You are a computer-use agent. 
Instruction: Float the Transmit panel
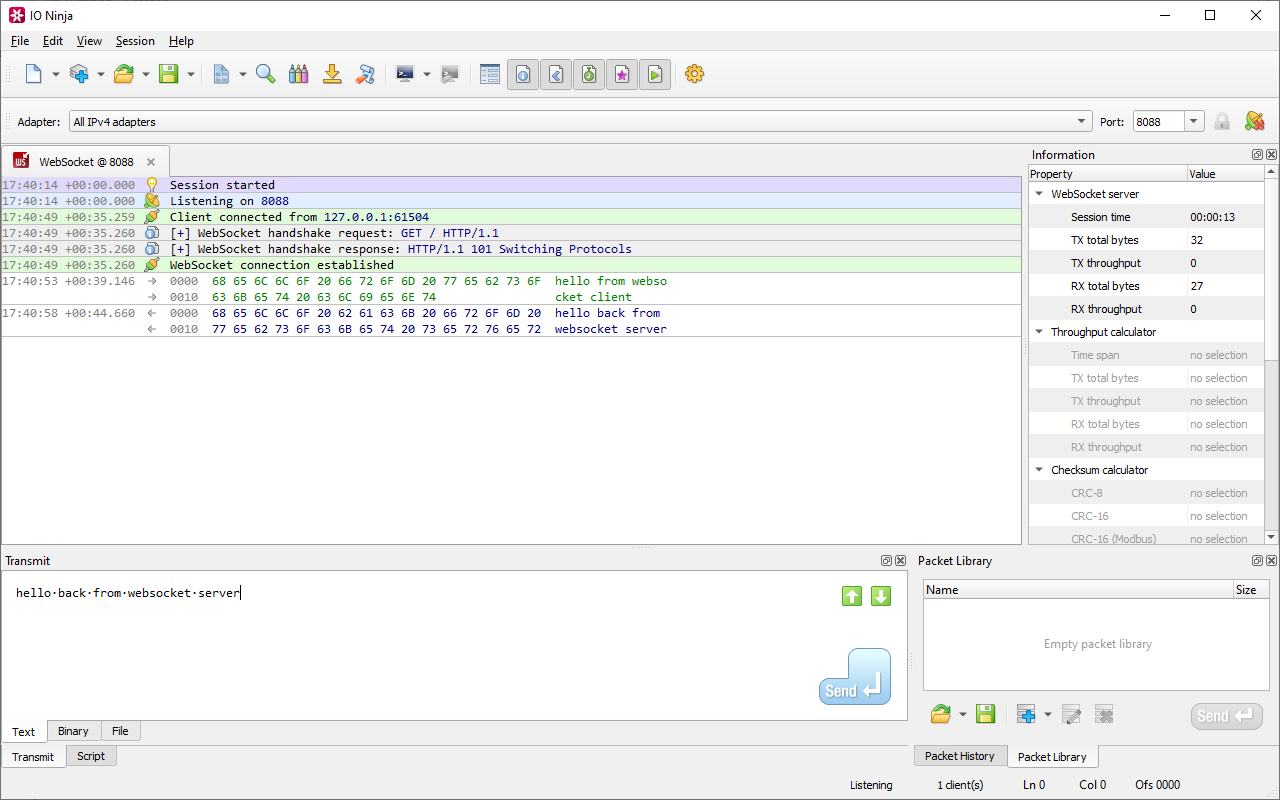(886, 561)
